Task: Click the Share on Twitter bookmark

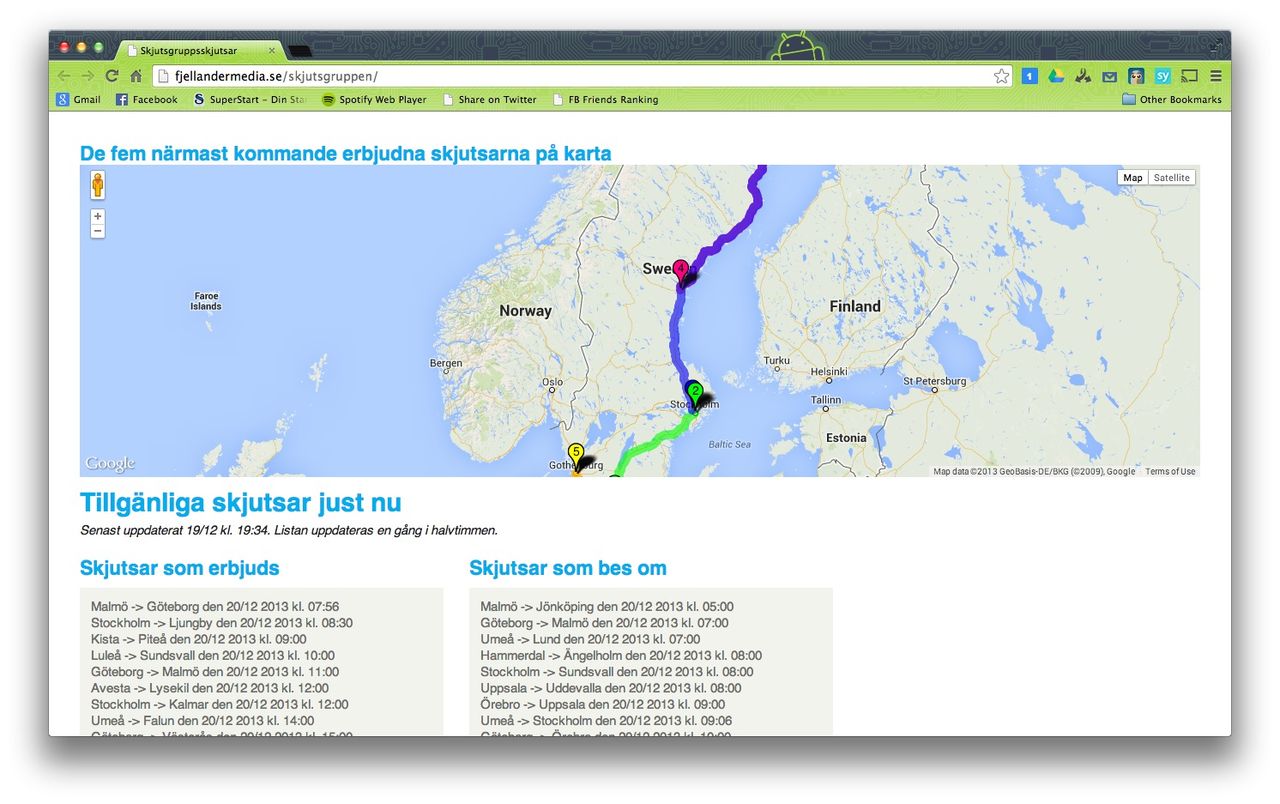Action: pos(489,99)
